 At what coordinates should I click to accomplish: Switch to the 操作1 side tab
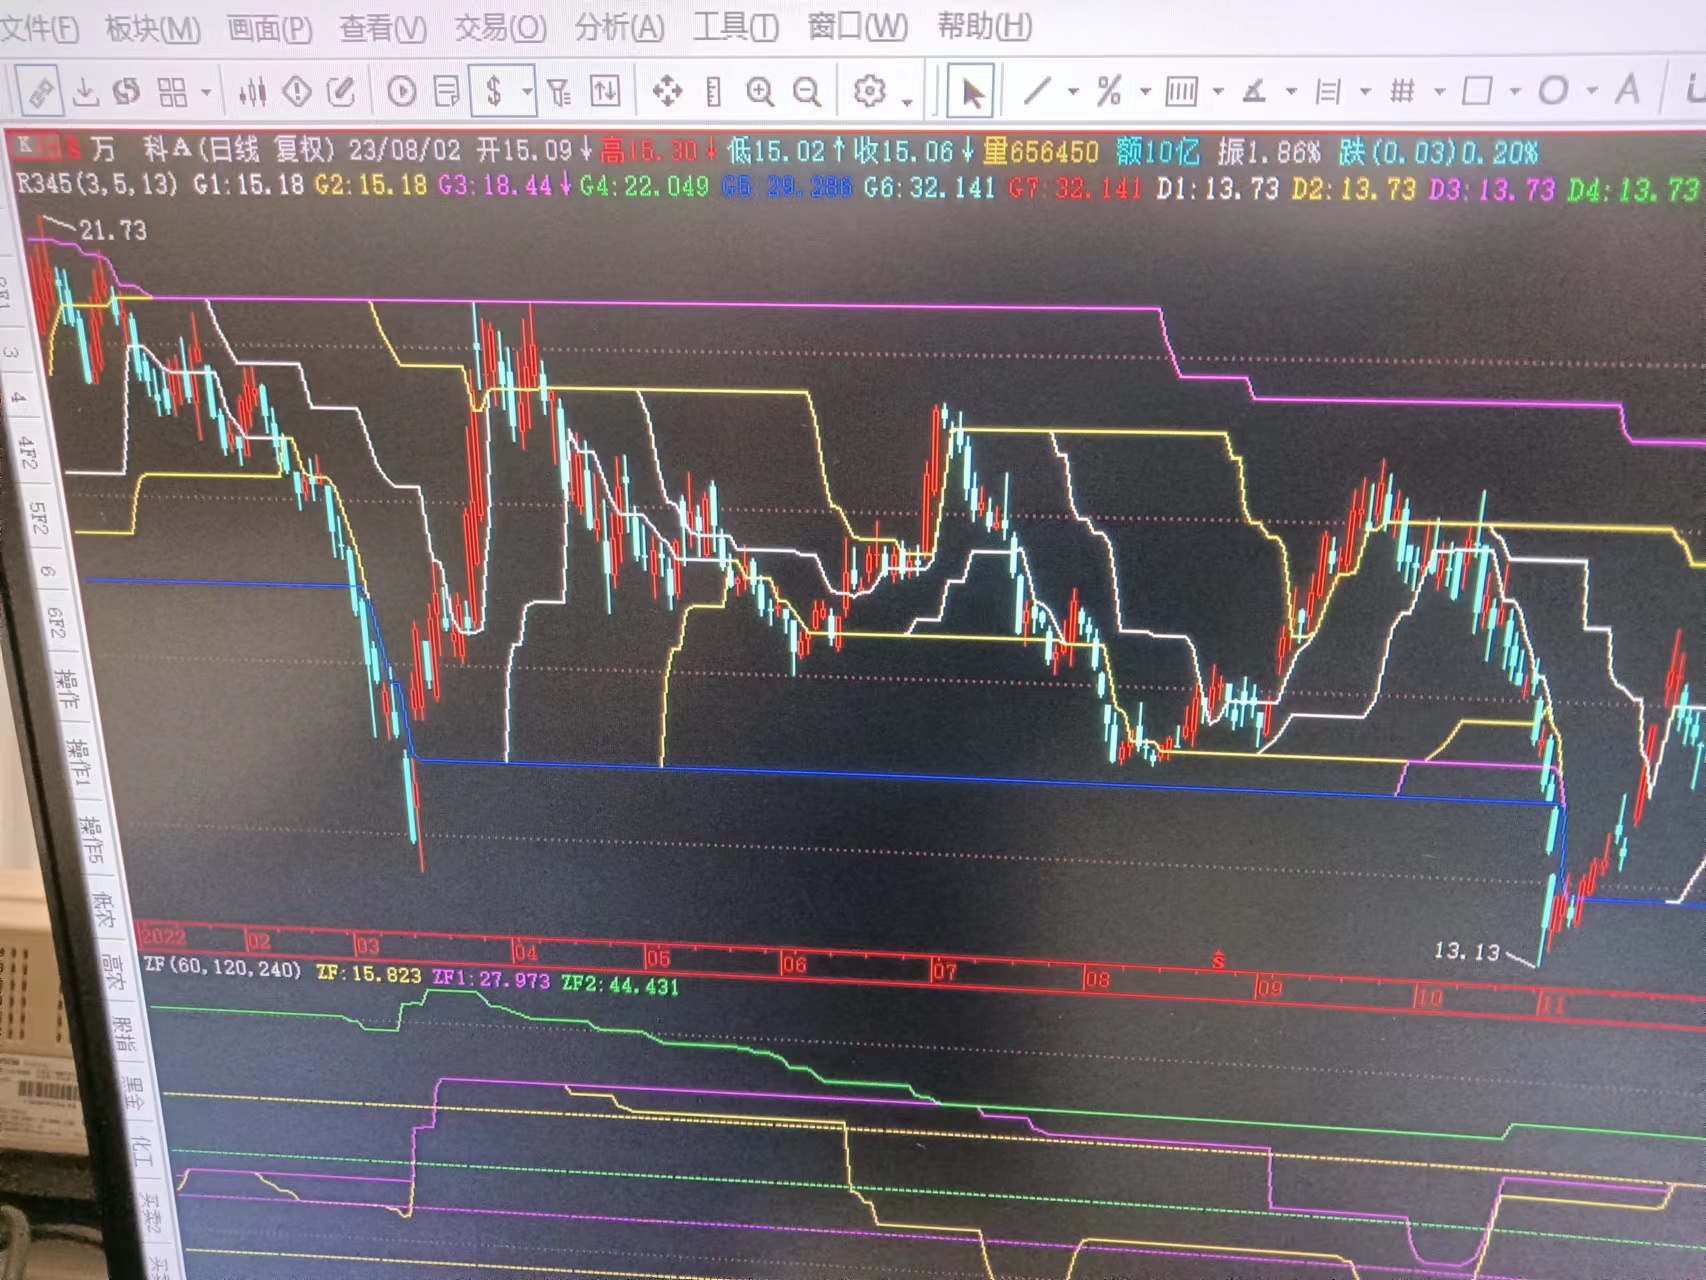pos(76,762)
